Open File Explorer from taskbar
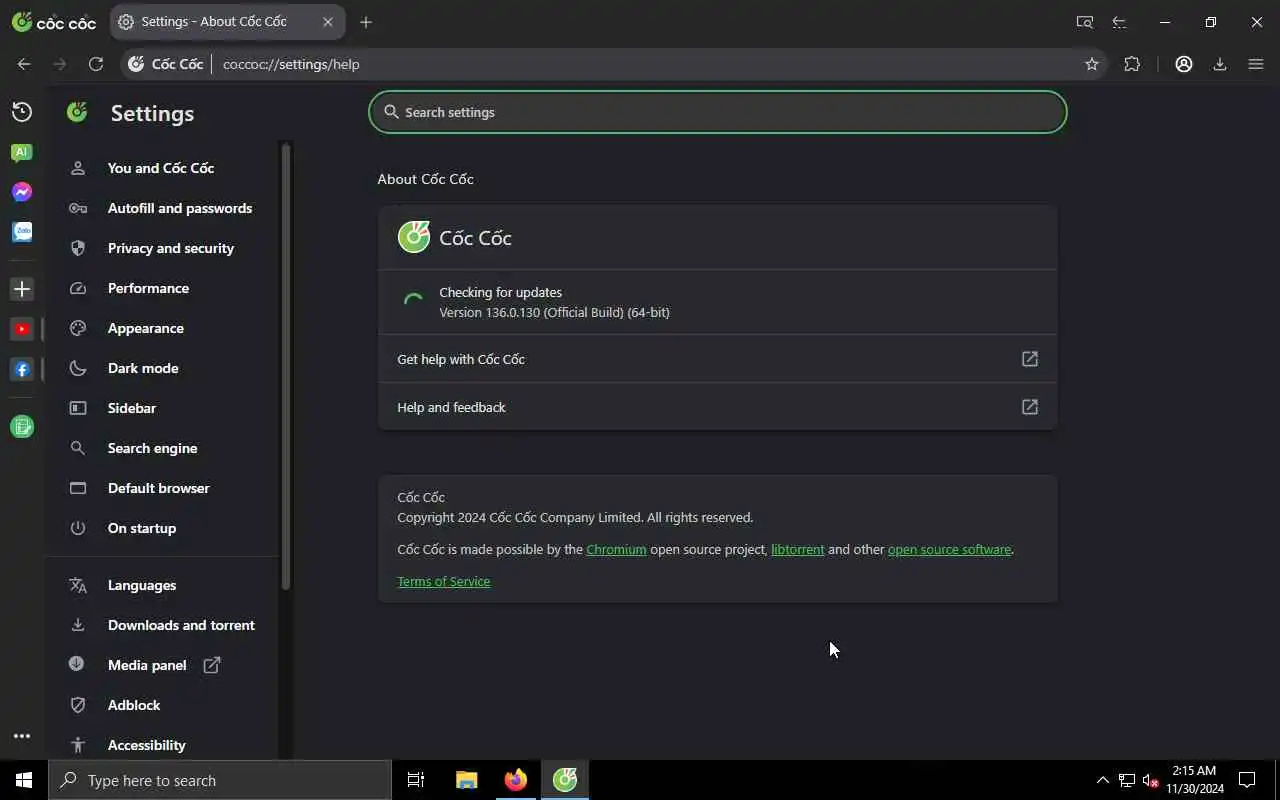 (466, 780)
